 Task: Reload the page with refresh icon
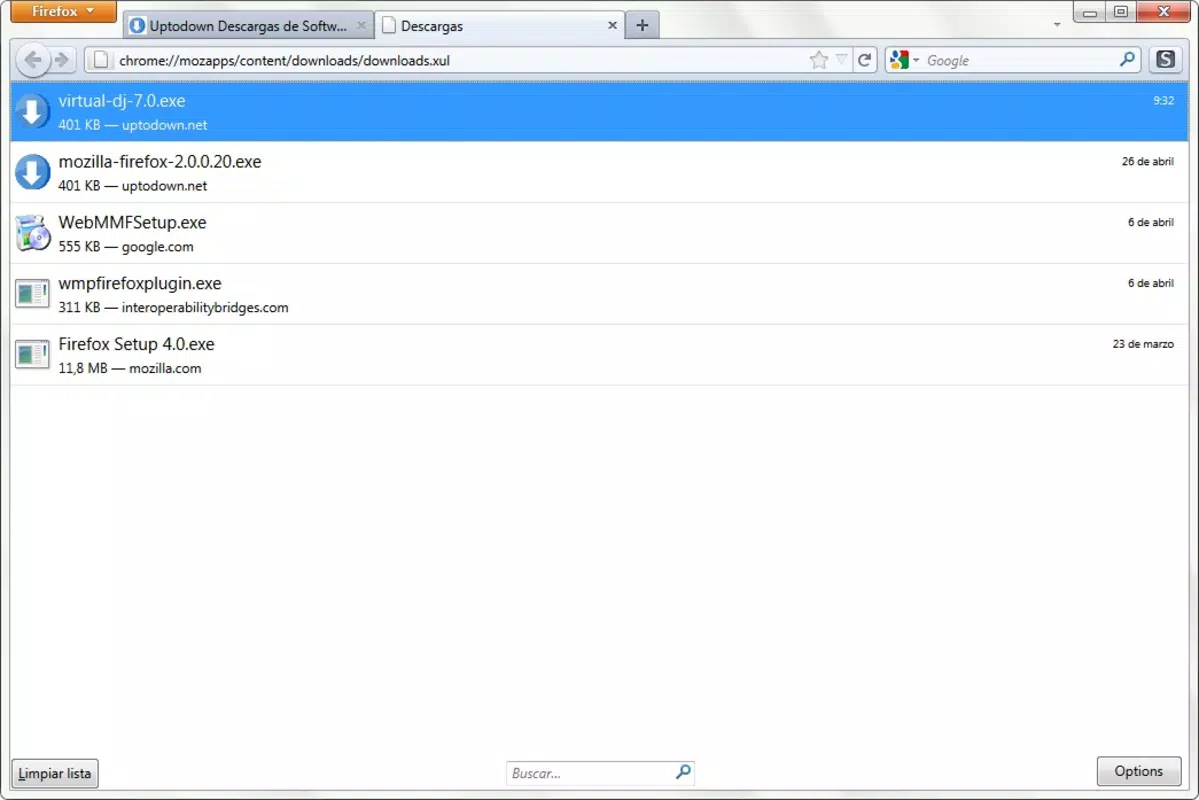(864, 60)
